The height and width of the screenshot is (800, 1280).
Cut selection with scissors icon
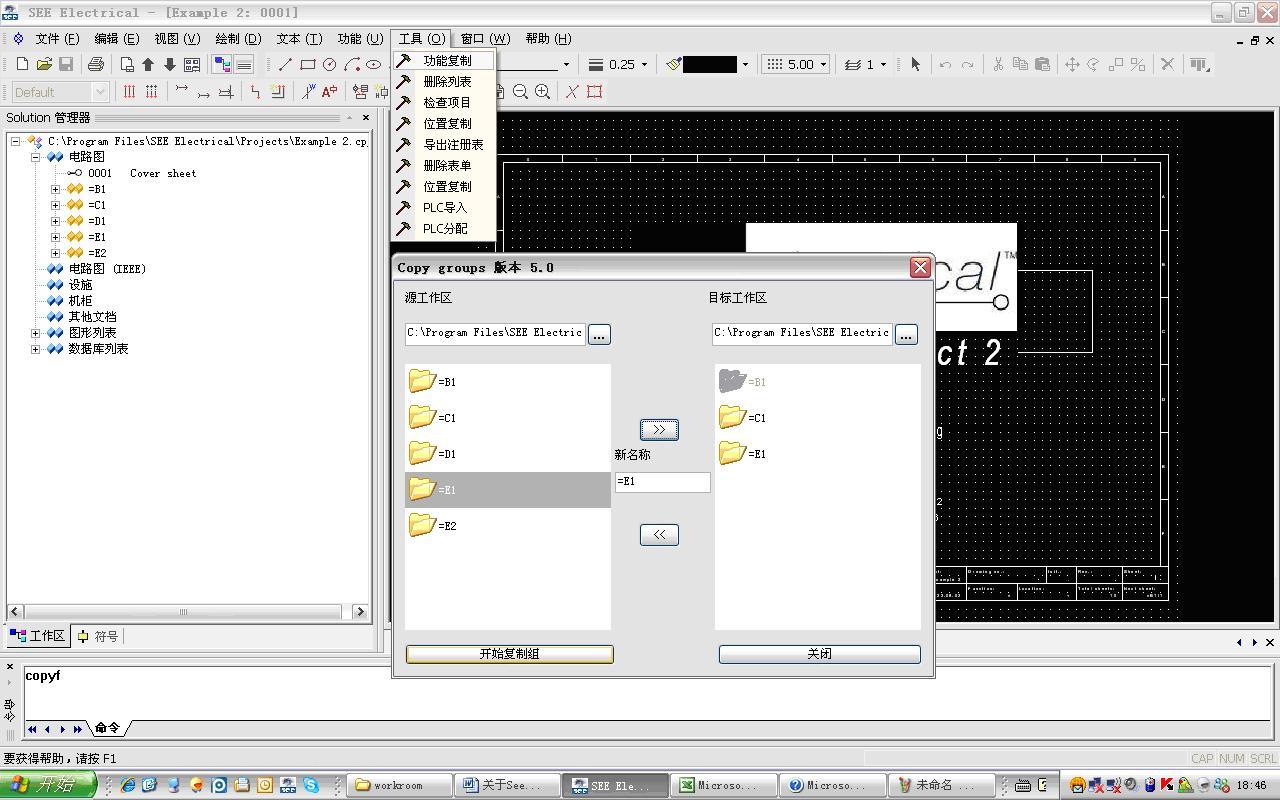click(x=998, y=64)
